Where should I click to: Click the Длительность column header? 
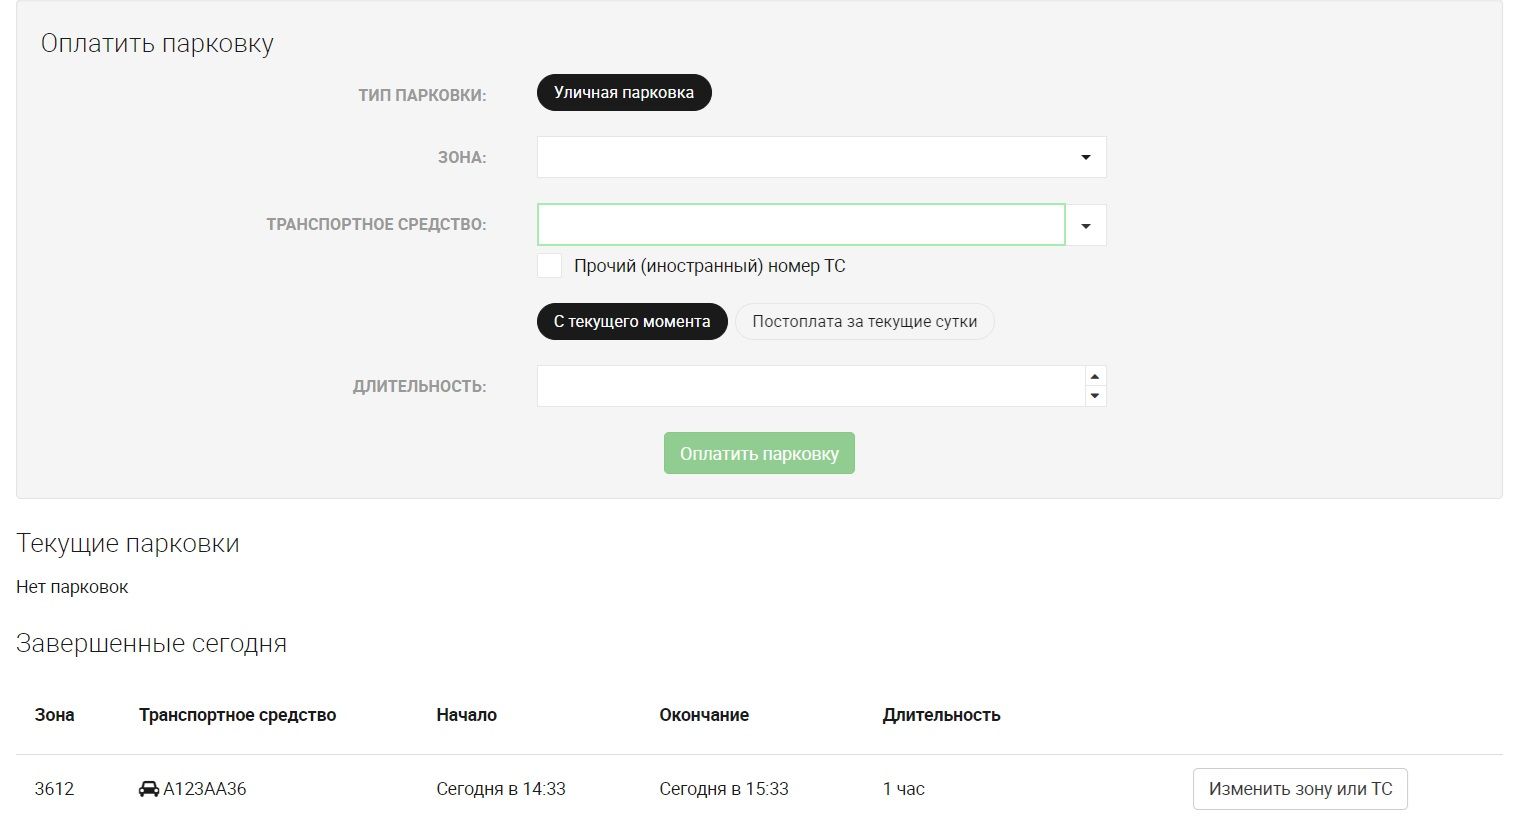pos(941,715)
